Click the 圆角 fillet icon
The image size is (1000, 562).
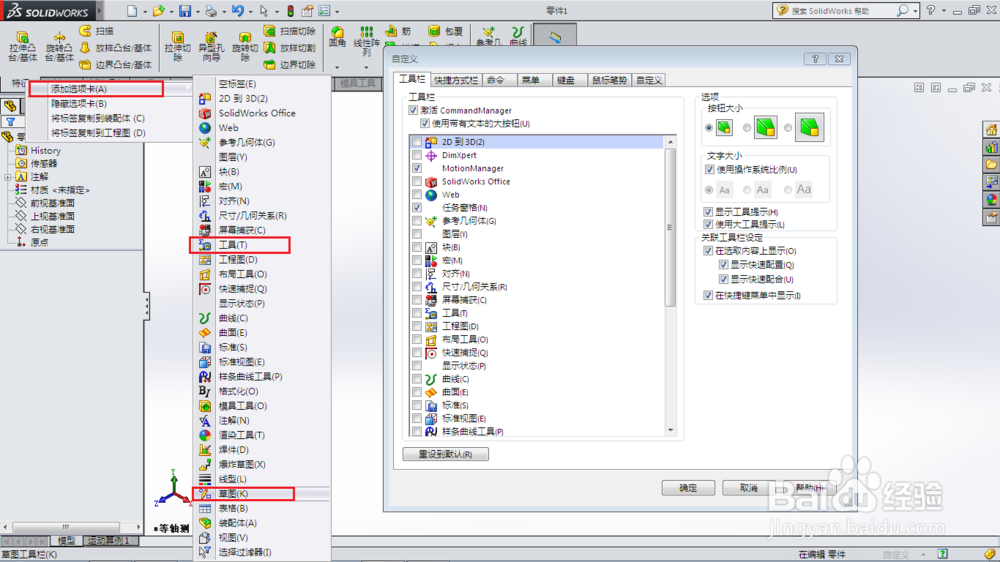pyautogui.click(x=337, y=31)
